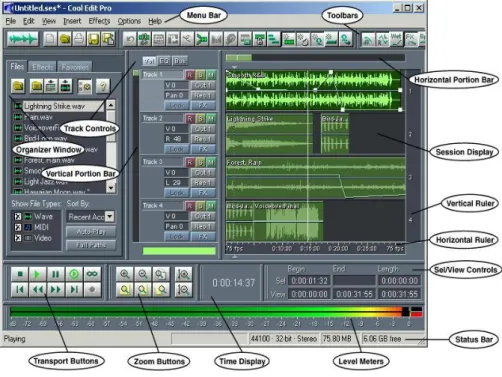Open the File menu
The width and height of the screenshot is (502, 377).
click(x=11, y=21)
